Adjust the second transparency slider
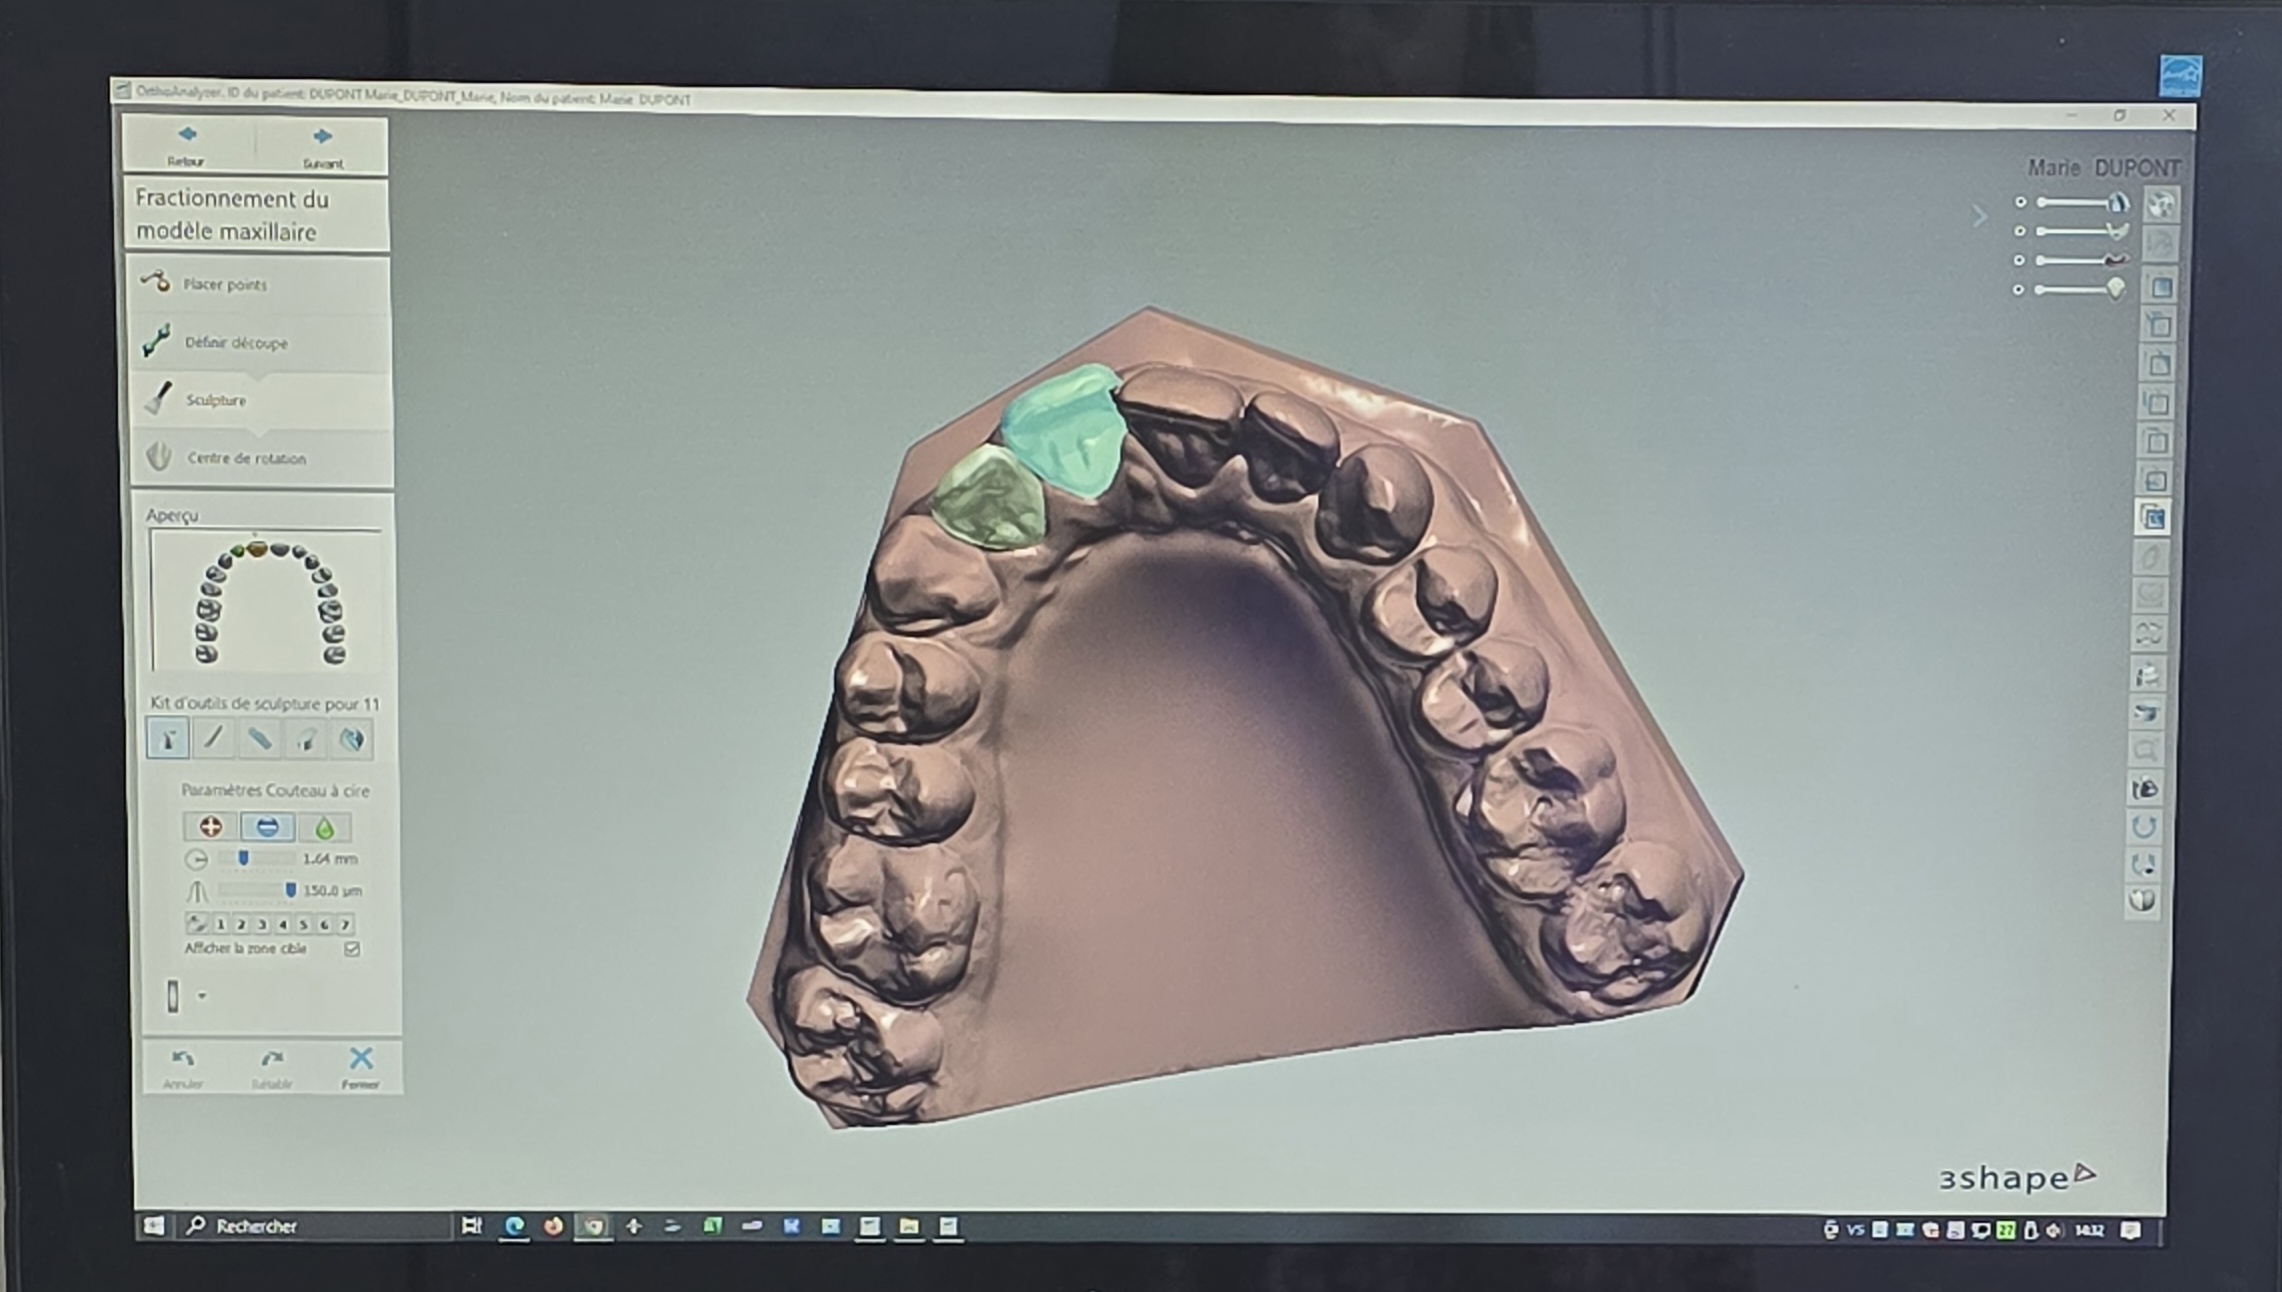This screenshot has width=2282, height=1292. [x=2083, y=231]
